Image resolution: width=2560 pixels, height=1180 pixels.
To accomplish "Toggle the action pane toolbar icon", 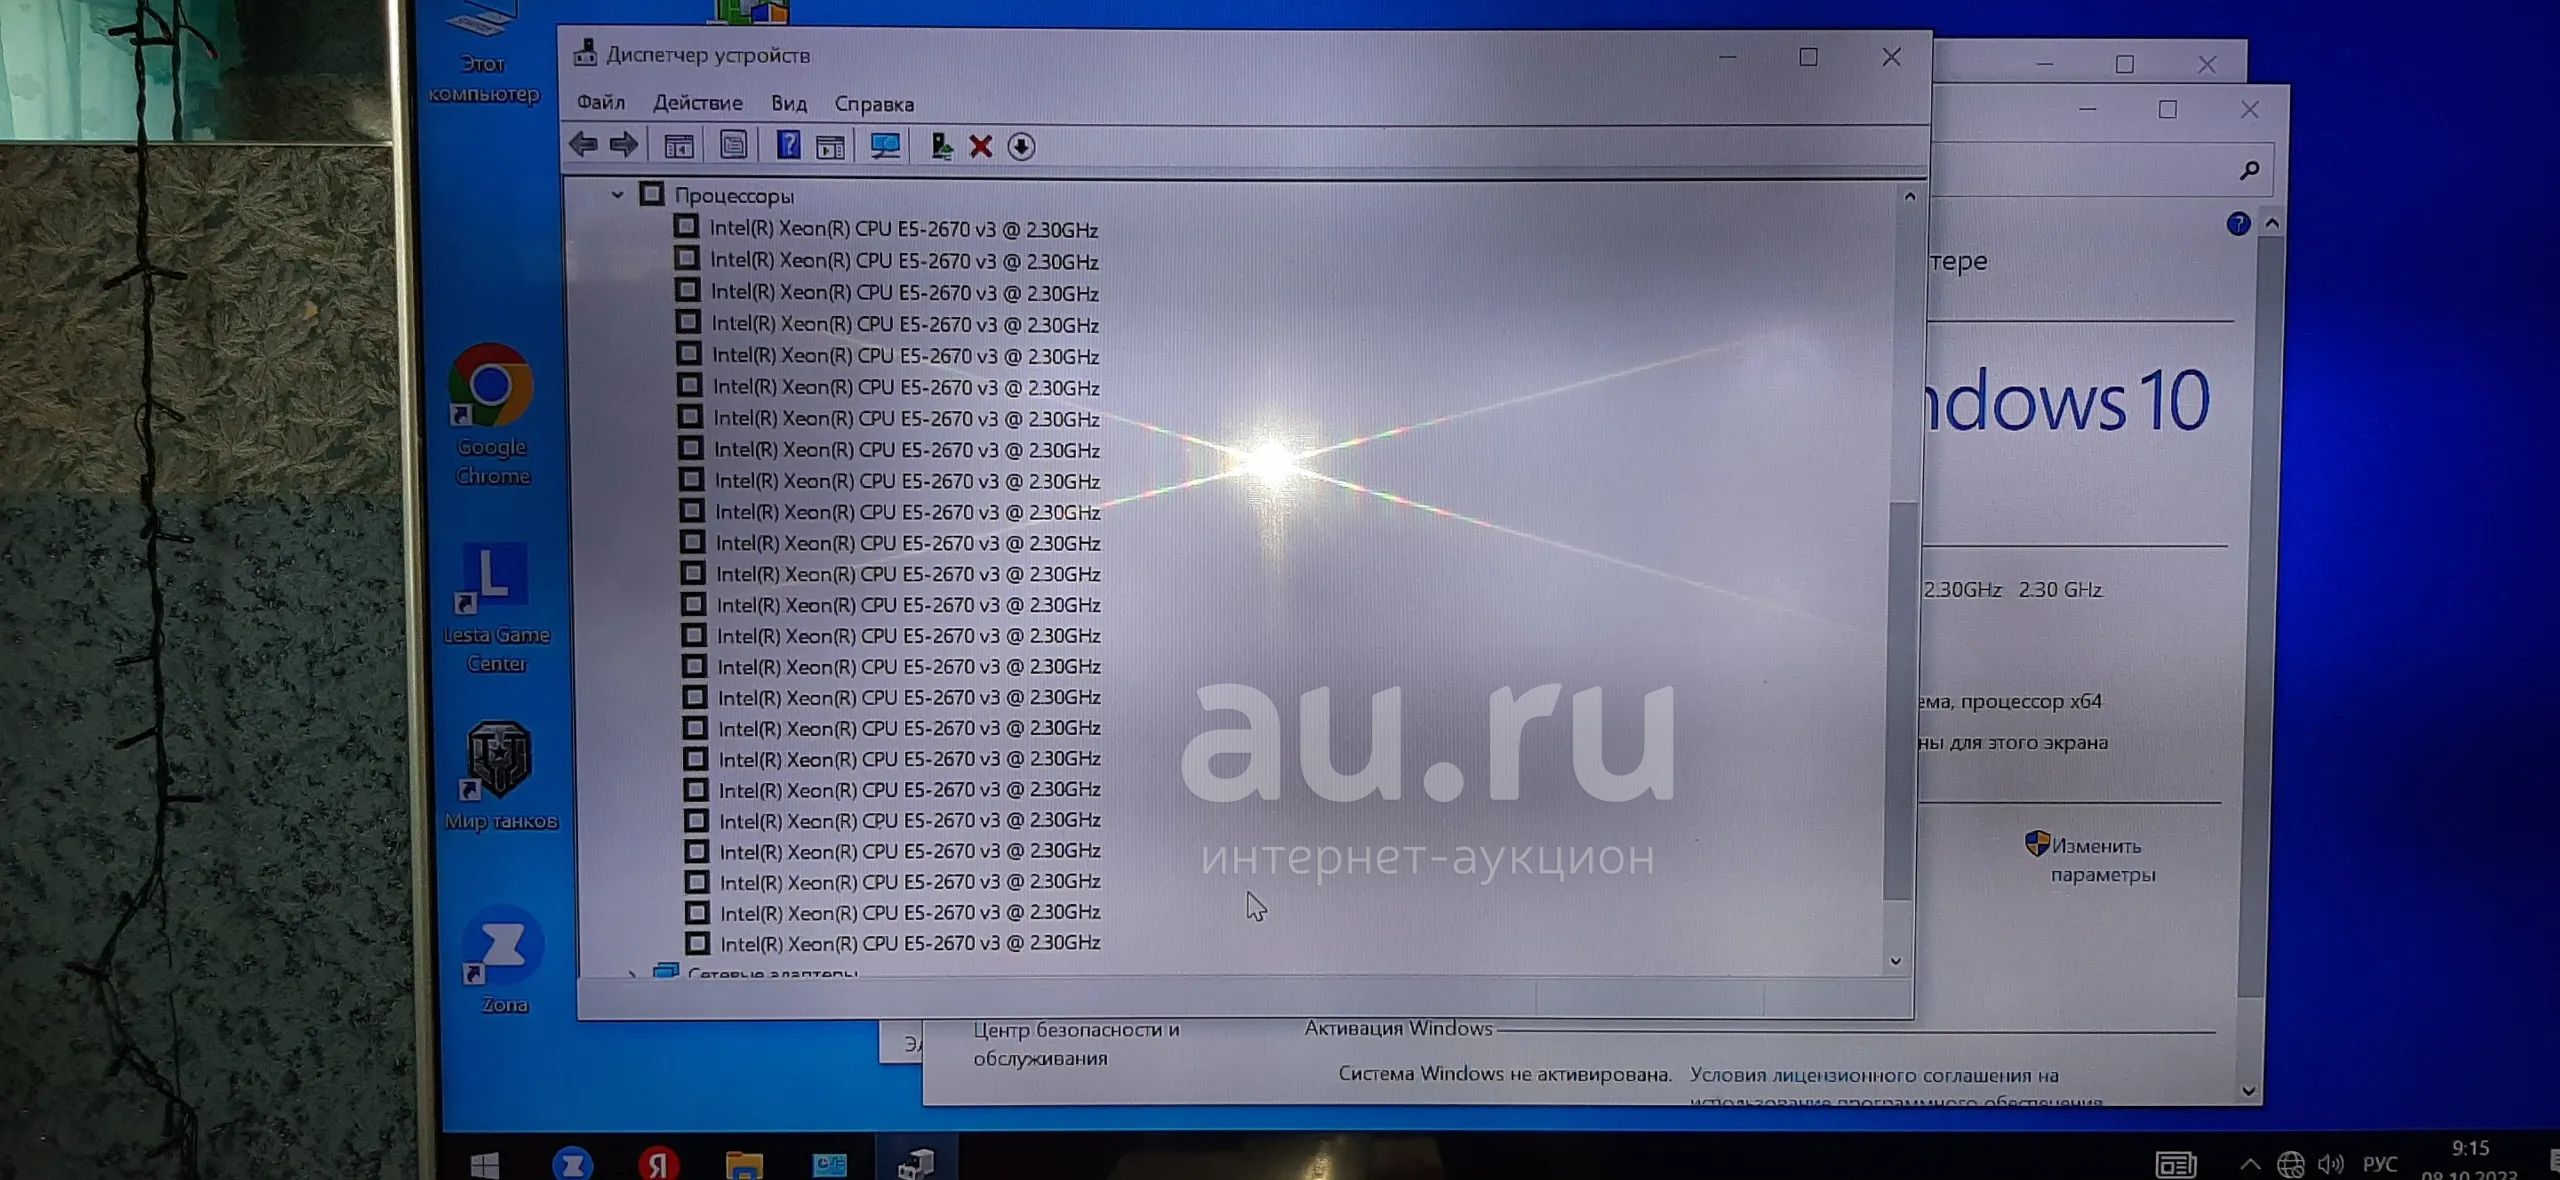I will tap(830, 147).
